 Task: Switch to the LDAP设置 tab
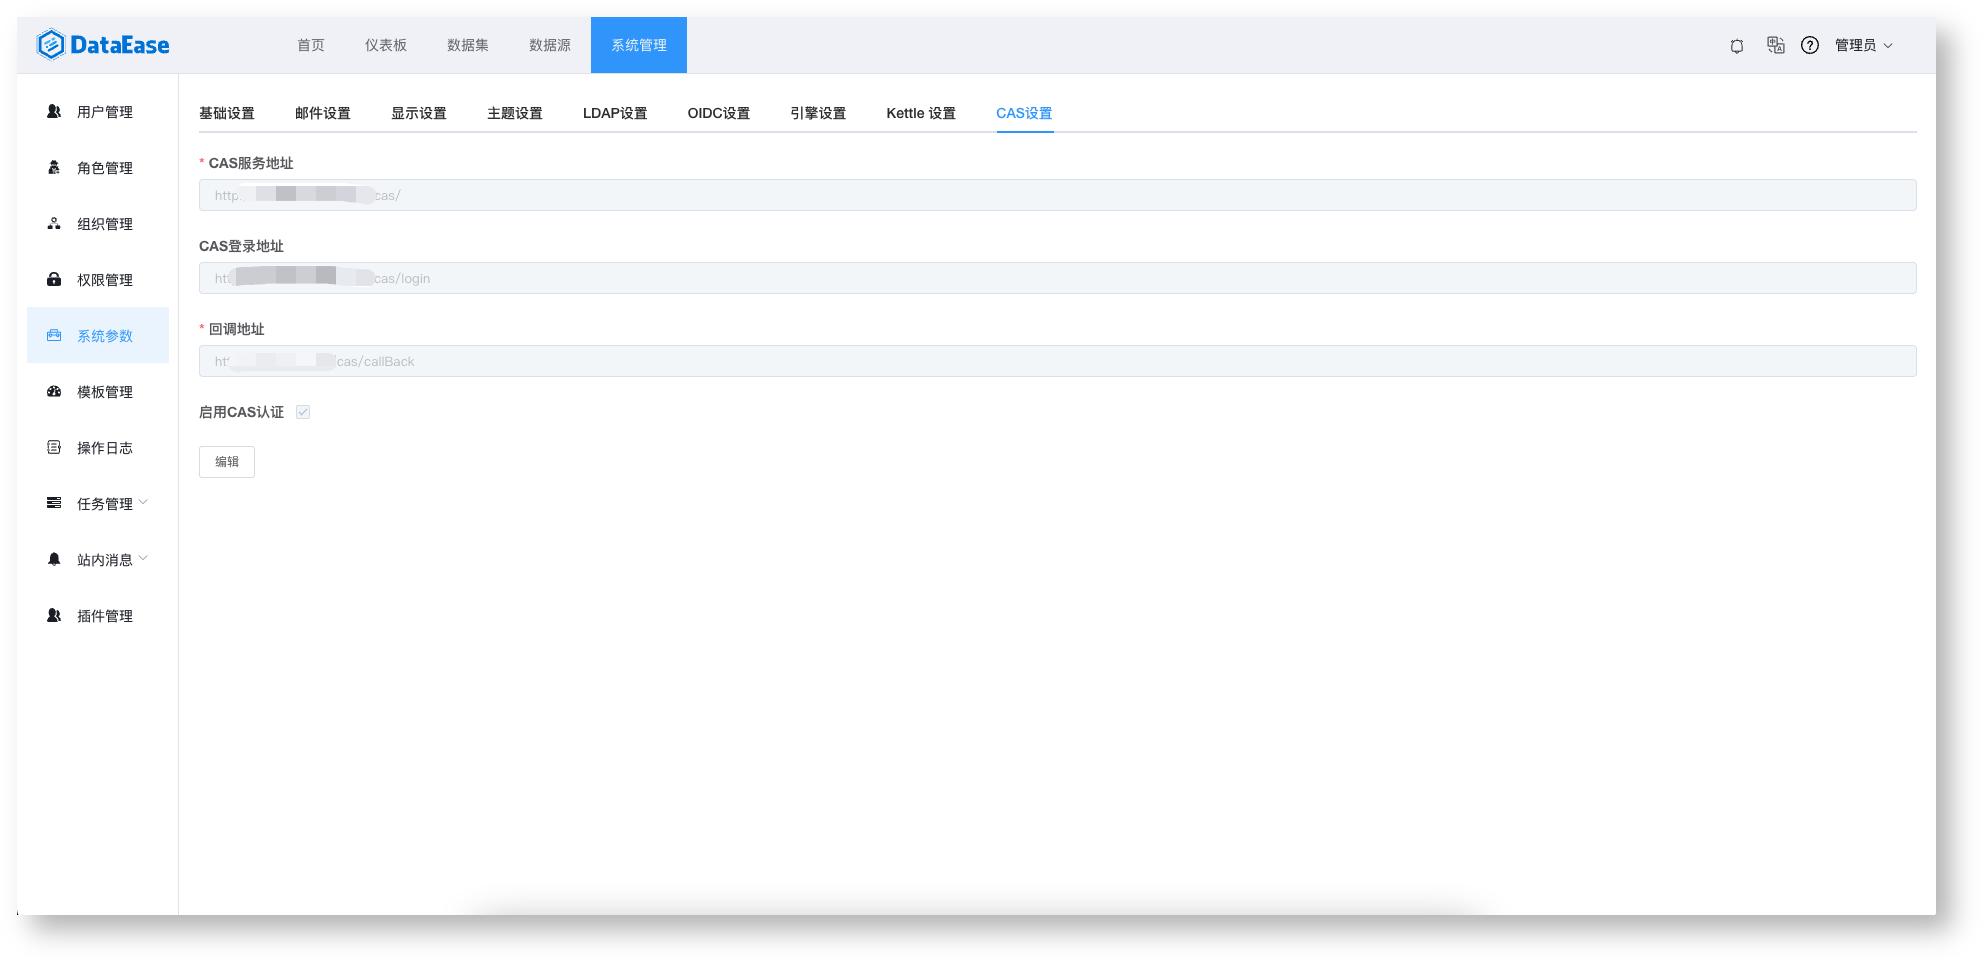[615, 113]
